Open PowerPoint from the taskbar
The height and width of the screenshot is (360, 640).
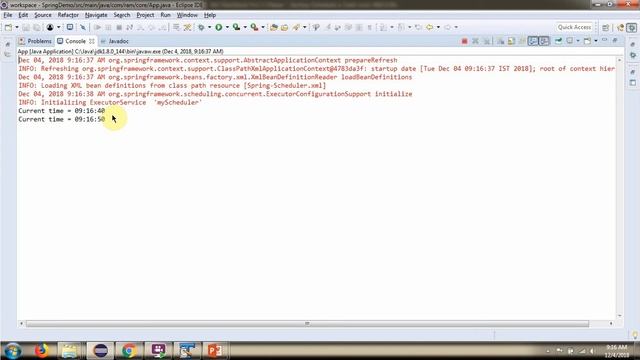pos(215,350)
